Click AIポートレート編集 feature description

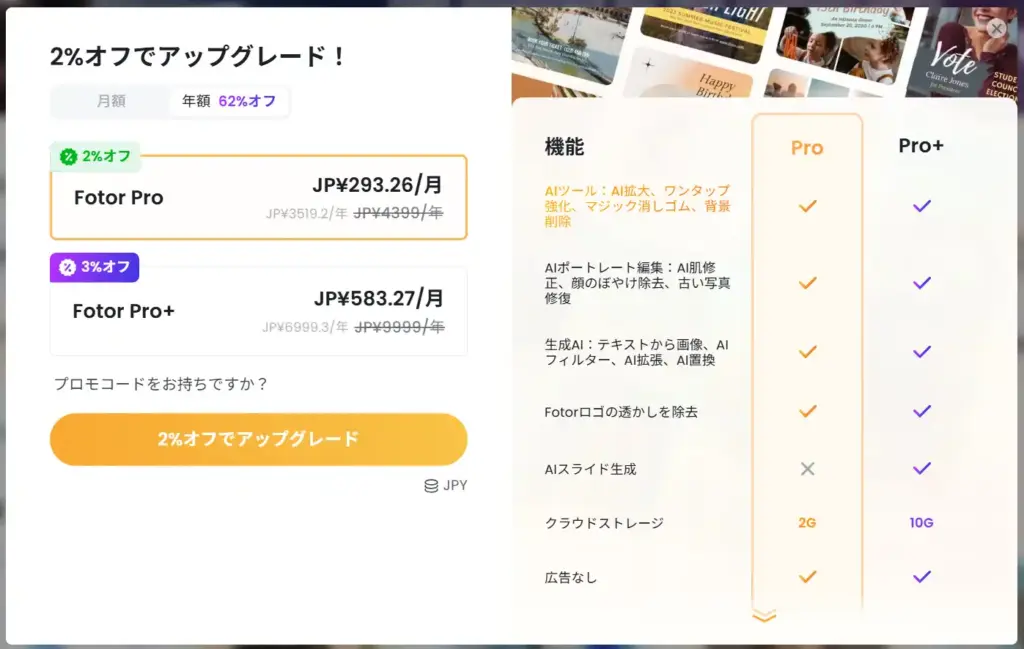click(x=637, y=283)
